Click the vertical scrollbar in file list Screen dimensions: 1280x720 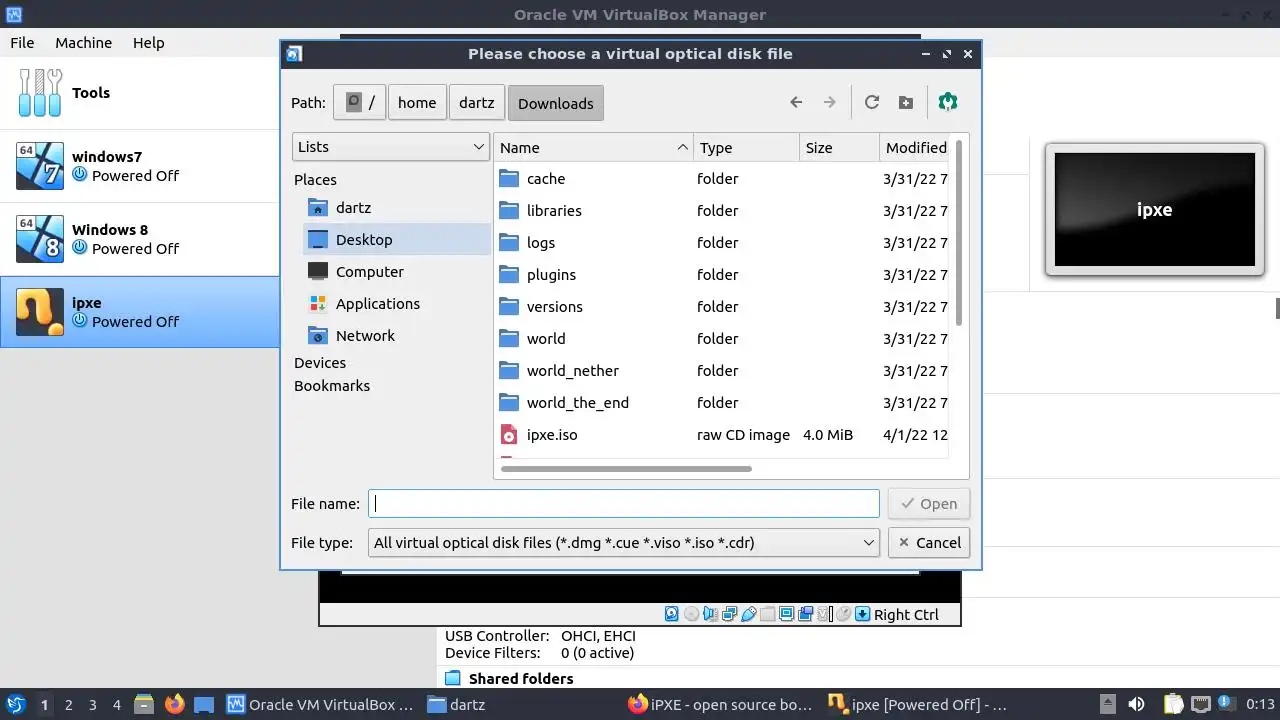(959, 232)
